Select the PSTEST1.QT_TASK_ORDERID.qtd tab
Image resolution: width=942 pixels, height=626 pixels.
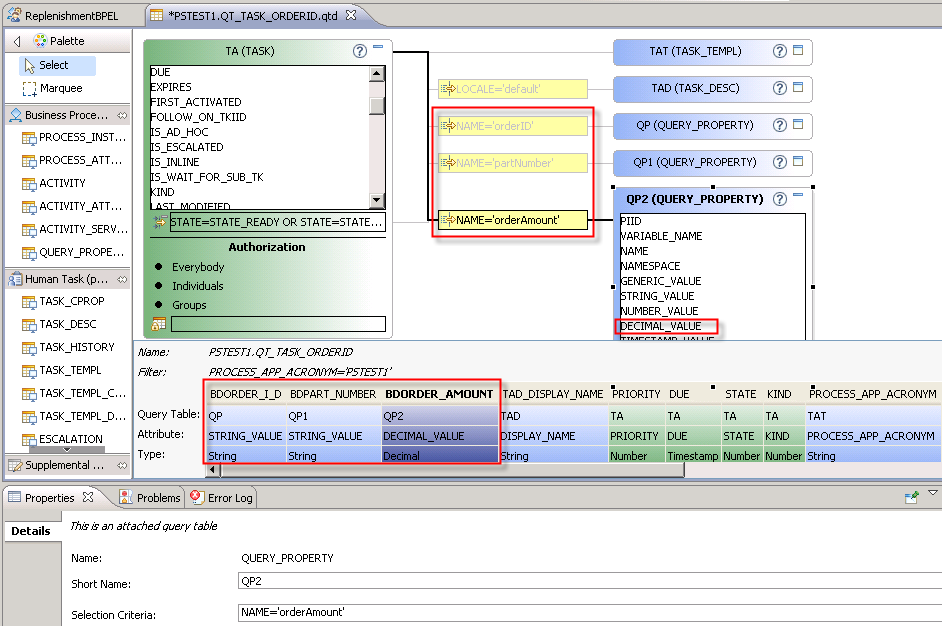click(x=252, y=16)
